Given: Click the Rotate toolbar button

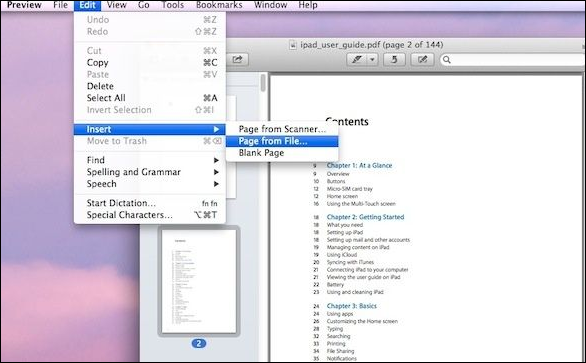Looking at the screenshot, I should click(394, 59).
